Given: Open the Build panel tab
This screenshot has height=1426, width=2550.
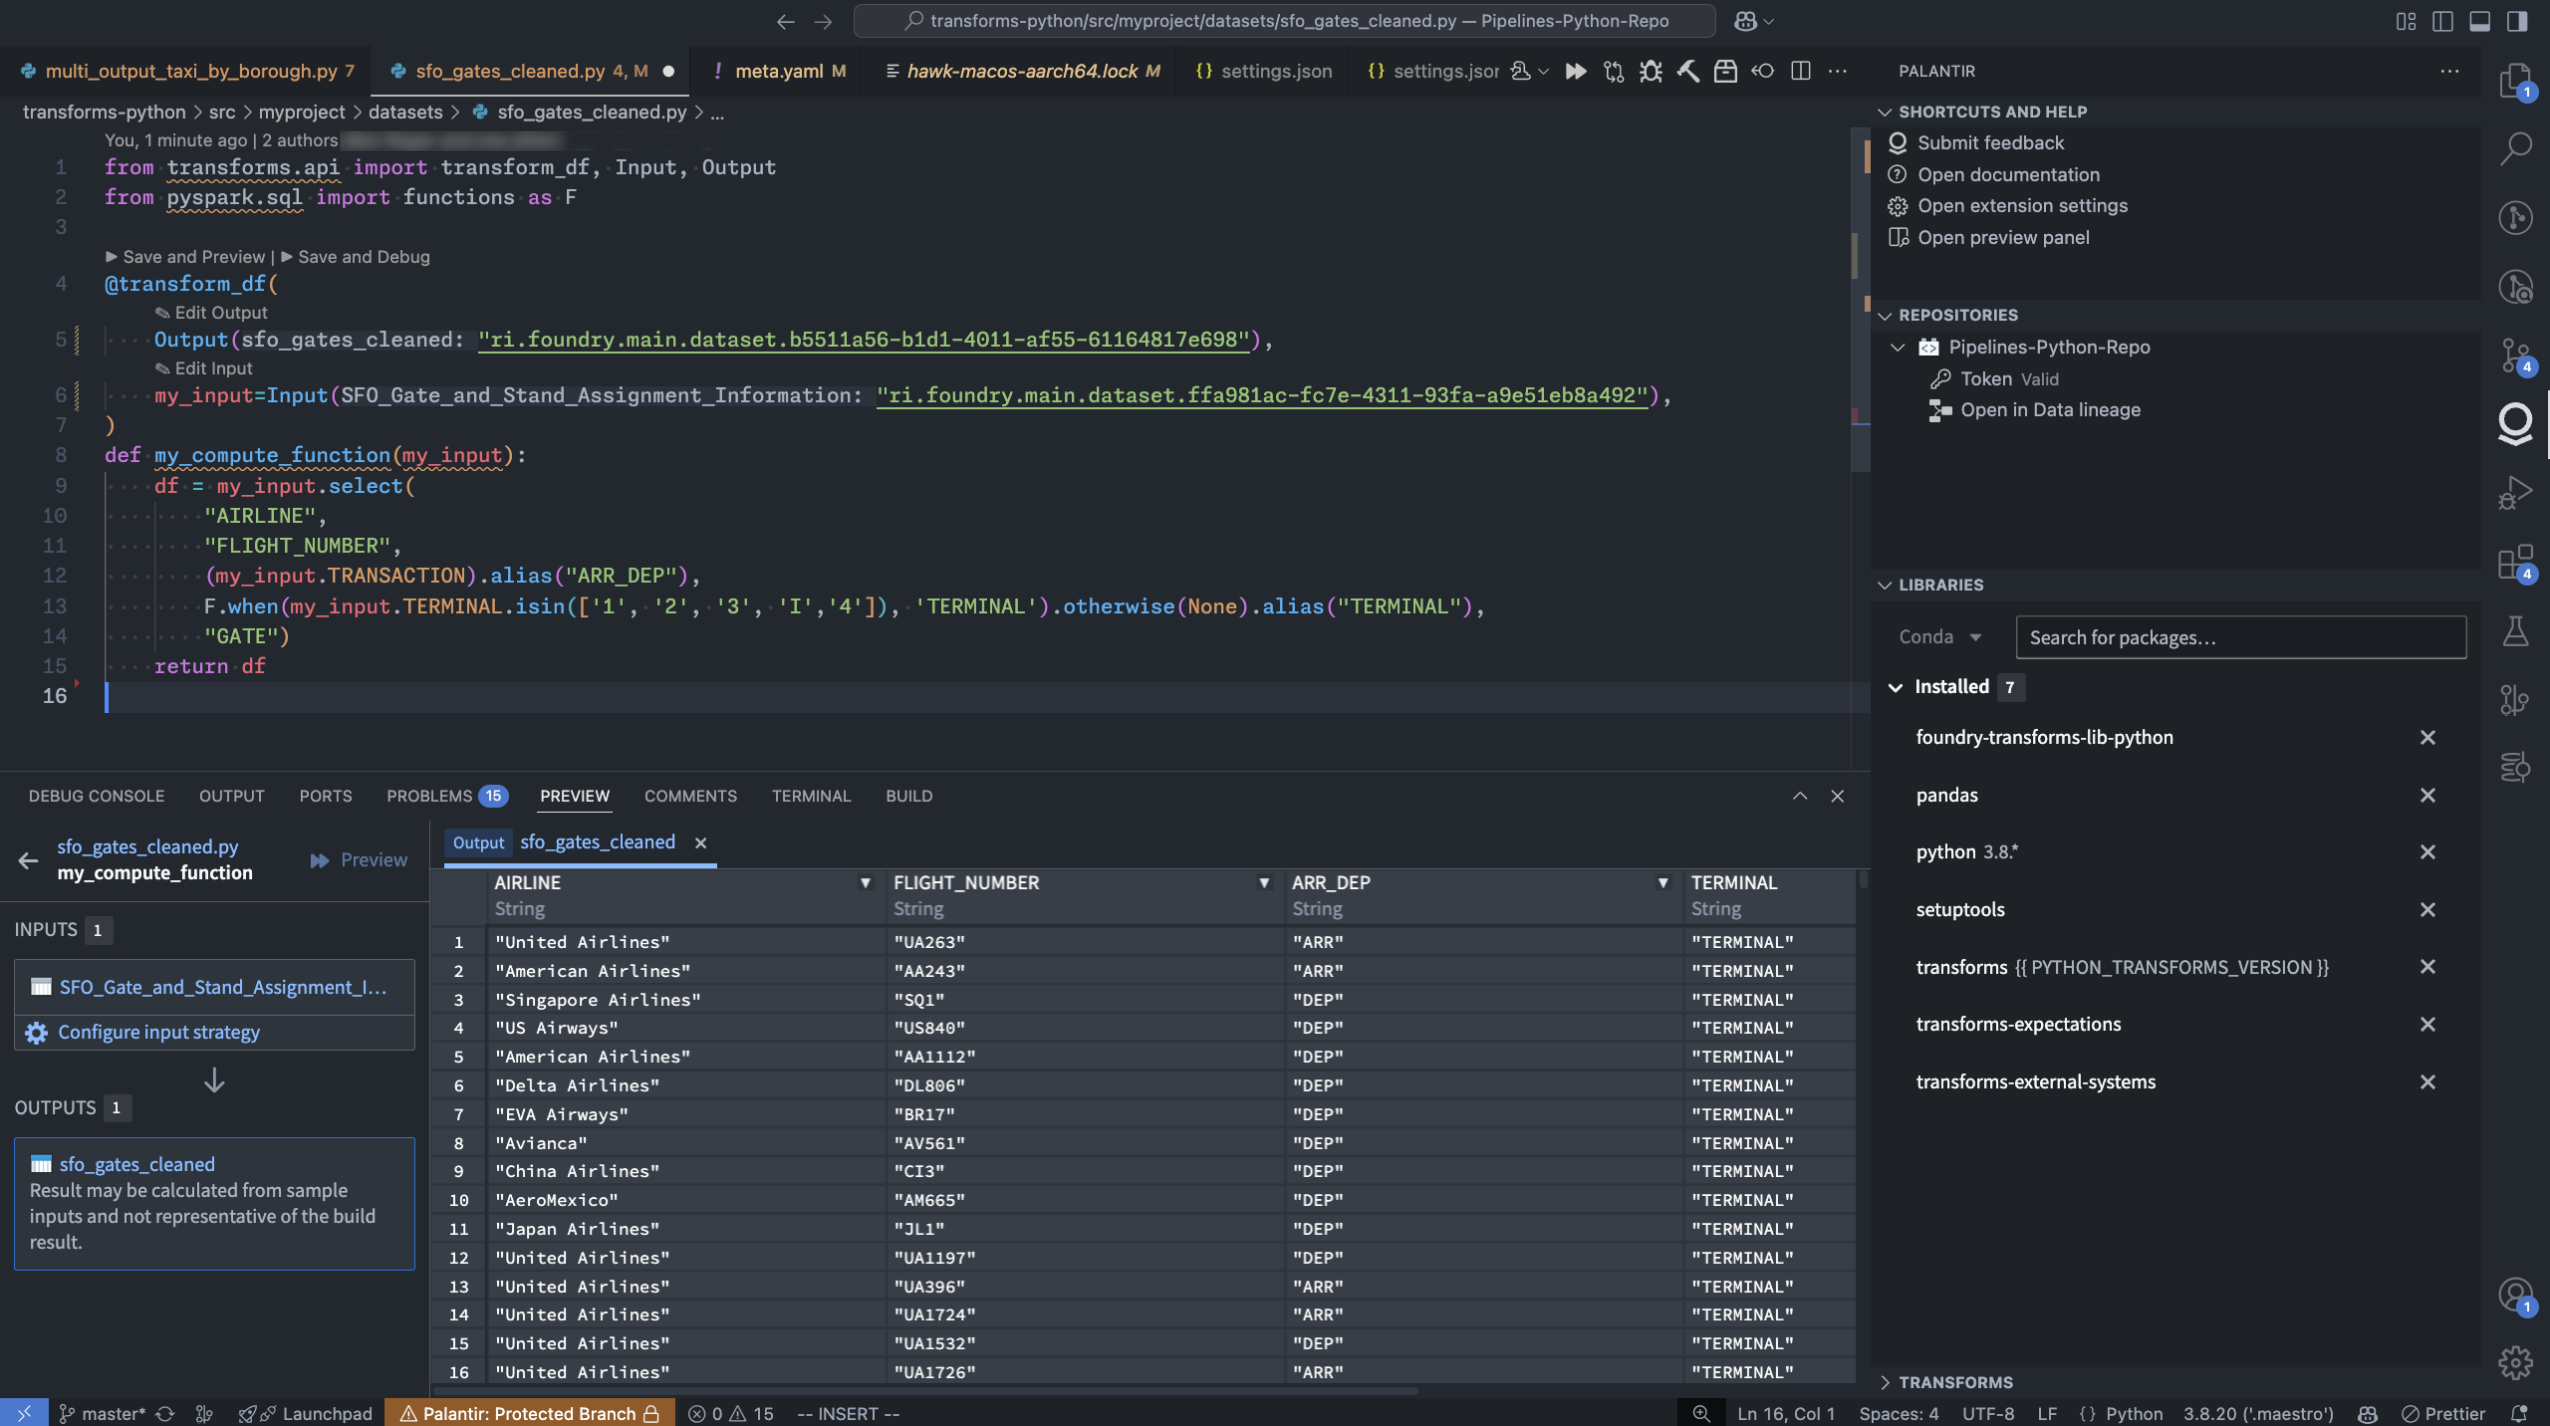Looking at the screenshot, I should [908, 796].
